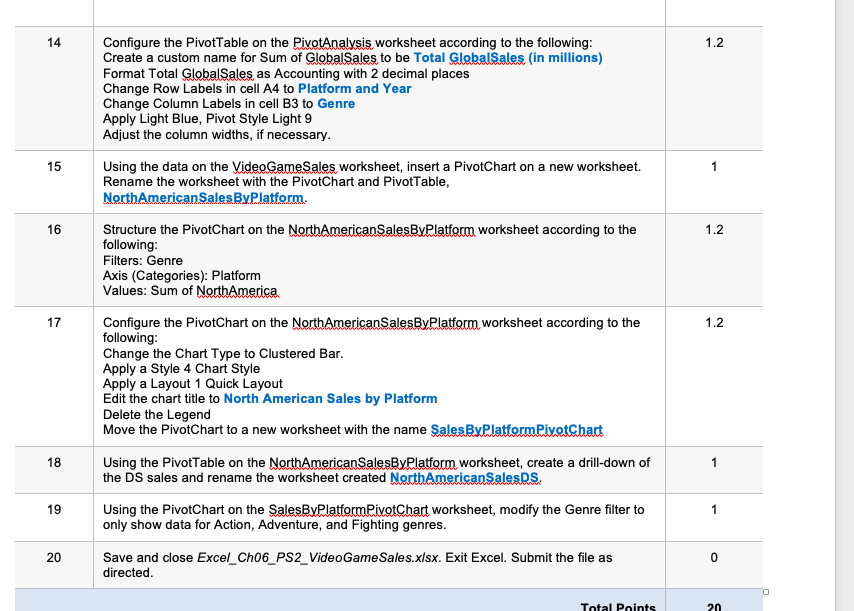Click points value 1.2 for step 16

coord(714,230)
